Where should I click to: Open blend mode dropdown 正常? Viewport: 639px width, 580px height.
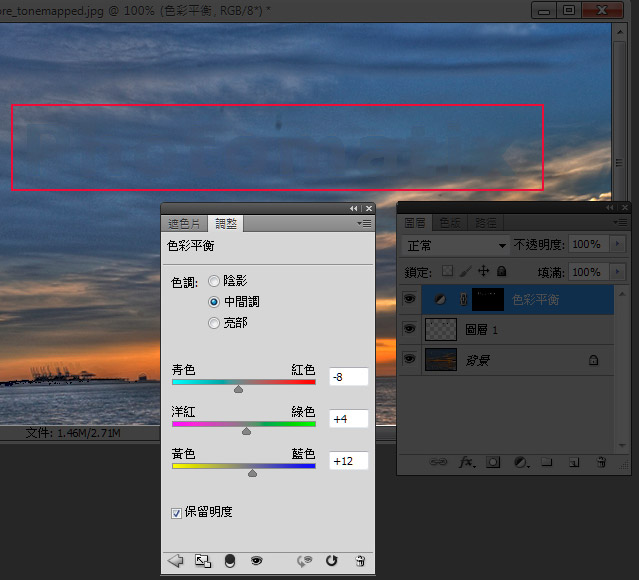(x=456, y=245)
